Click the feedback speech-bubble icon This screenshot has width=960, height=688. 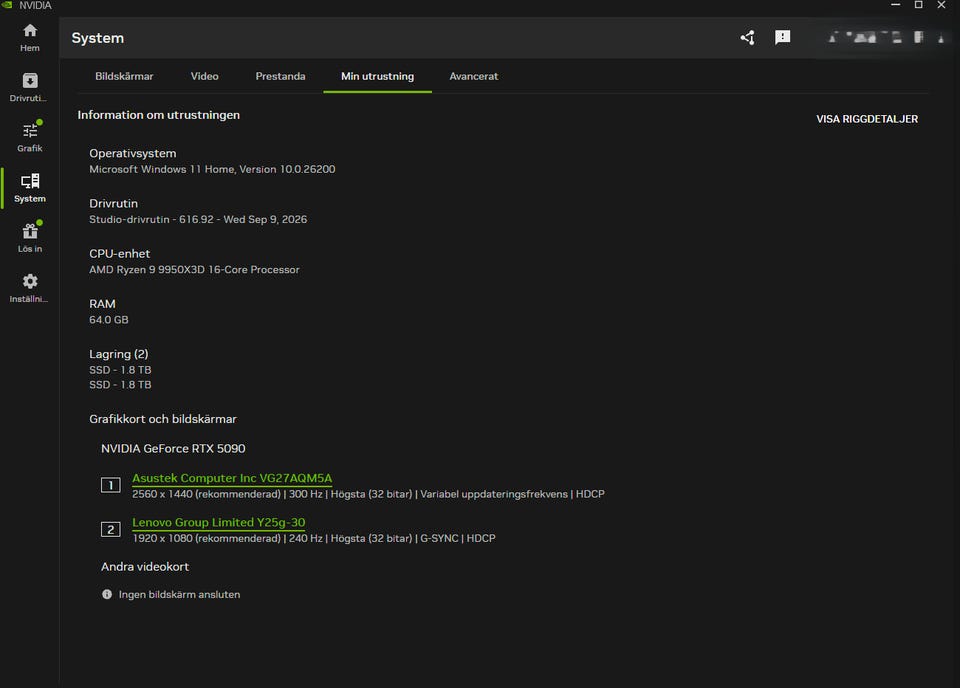coord(782,38)
